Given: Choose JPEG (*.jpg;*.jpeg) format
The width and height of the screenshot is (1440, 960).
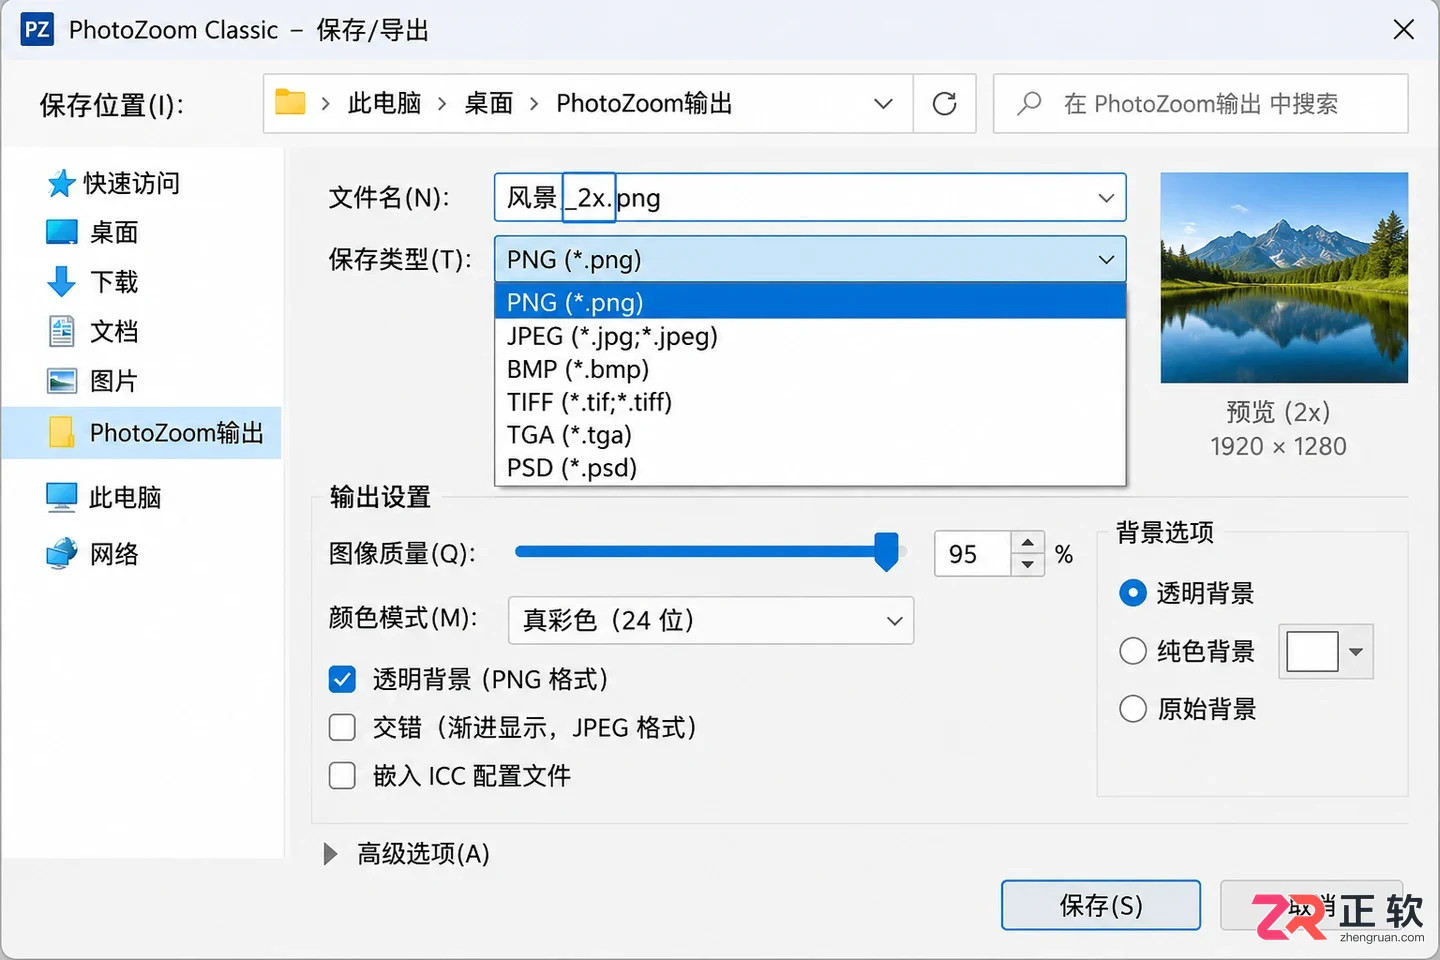Looking at the screenshot, I should 810,336.
